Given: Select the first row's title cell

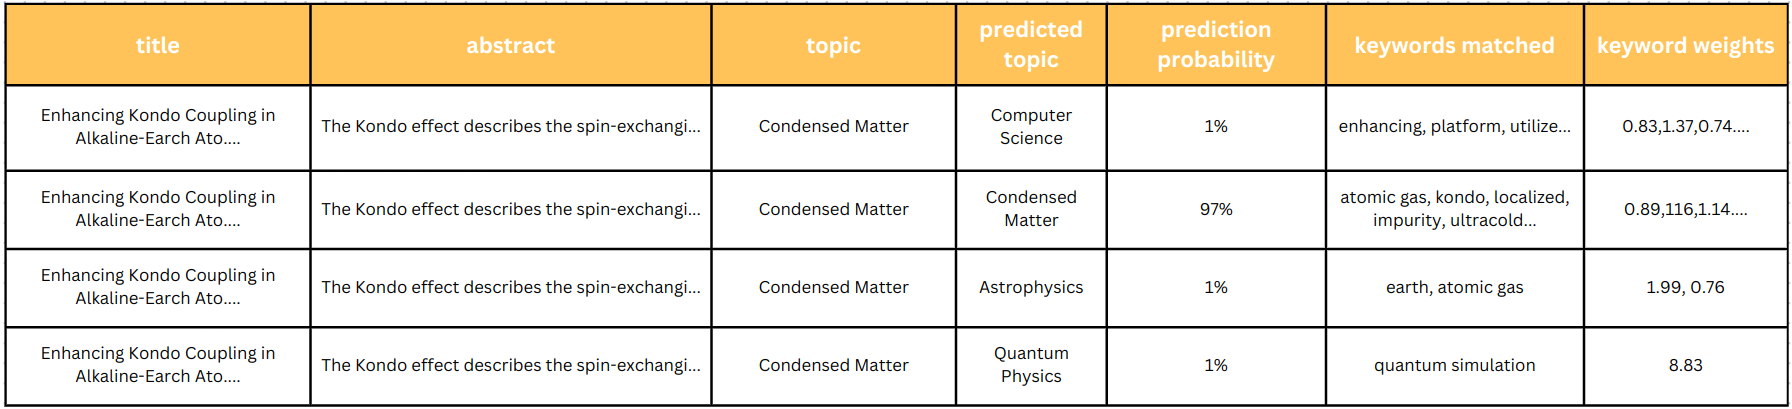Looking at the screenshot, I should coord(158,127).
